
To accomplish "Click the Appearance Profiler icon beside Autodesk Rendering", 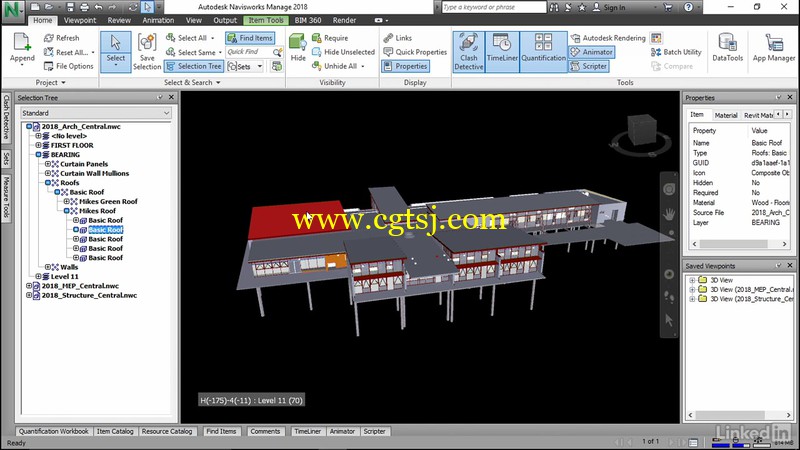I will point(657,38).
